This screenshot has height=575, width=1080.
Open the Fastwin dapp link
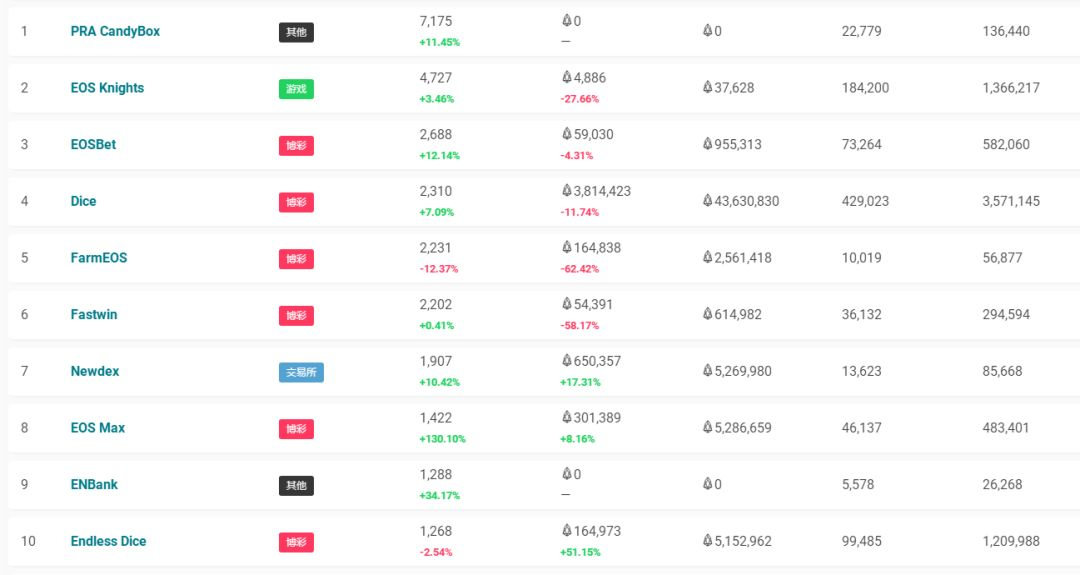point(94,314)
